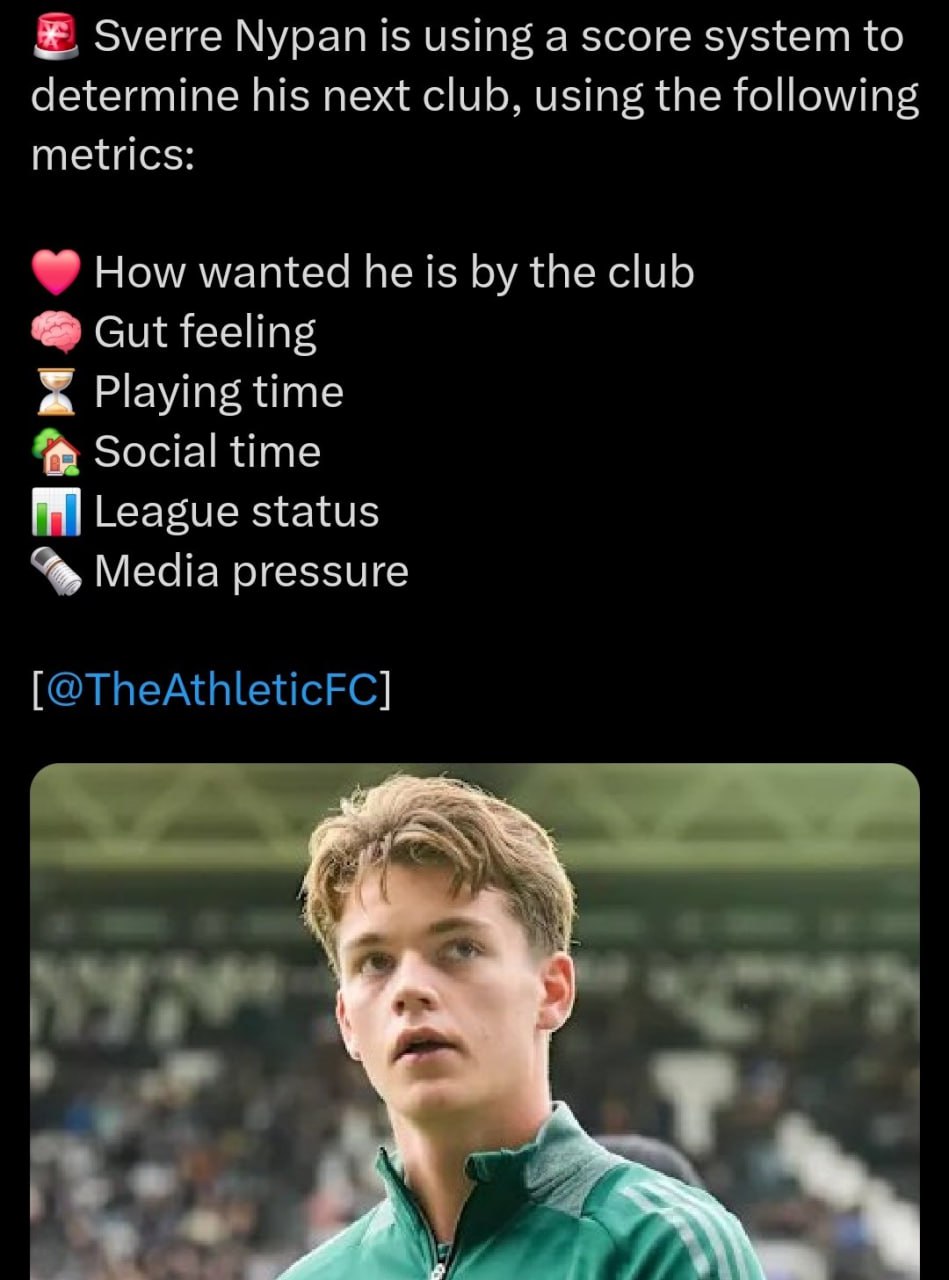Click the 'Playing time' text
Image resolution: width=949 pixels, height=1280 pixels.
point(218,392)
